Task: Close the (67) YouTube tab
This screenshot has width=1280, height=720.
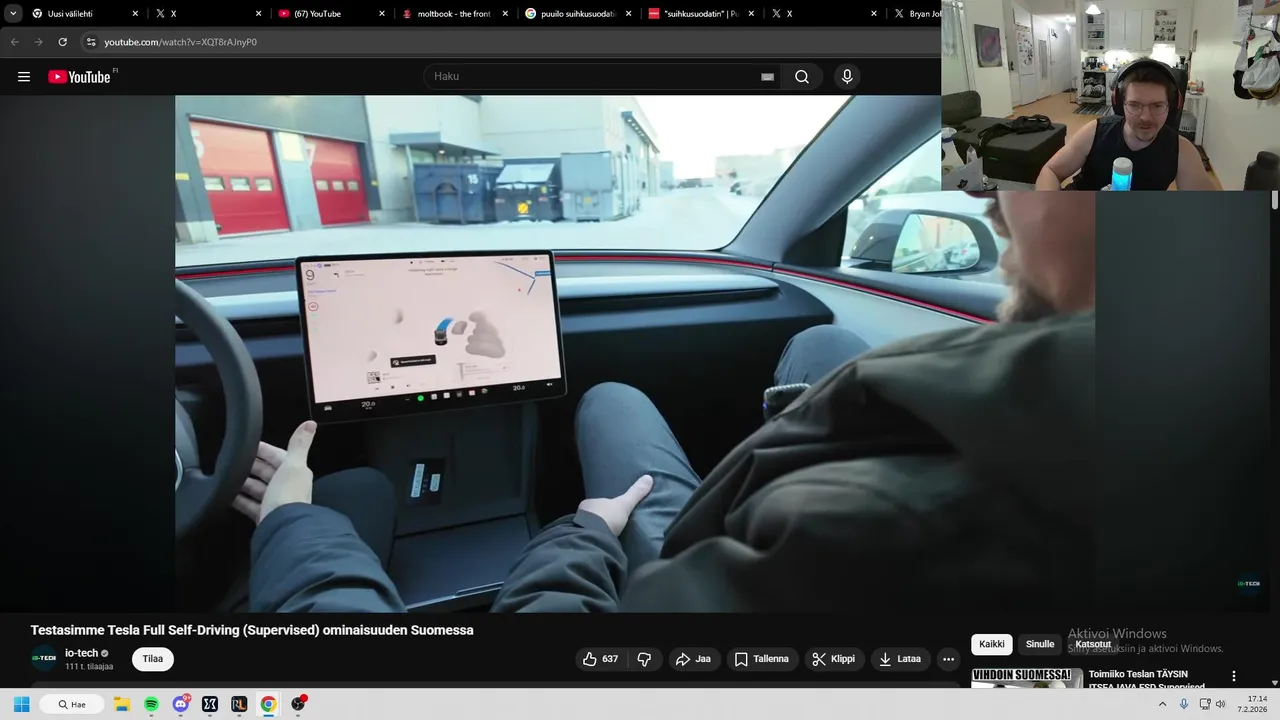Action: click(381, 14)
